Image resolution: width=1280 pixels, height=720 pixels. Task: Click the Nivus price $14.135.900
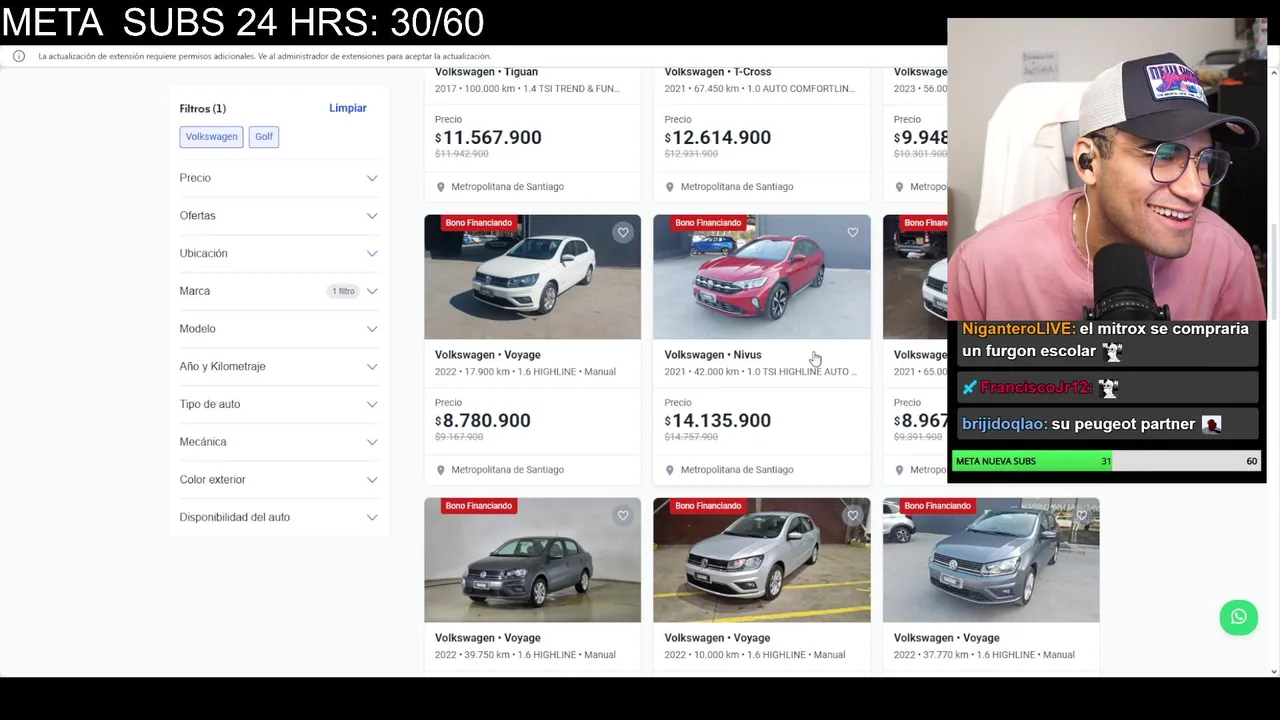coord(718,421)
